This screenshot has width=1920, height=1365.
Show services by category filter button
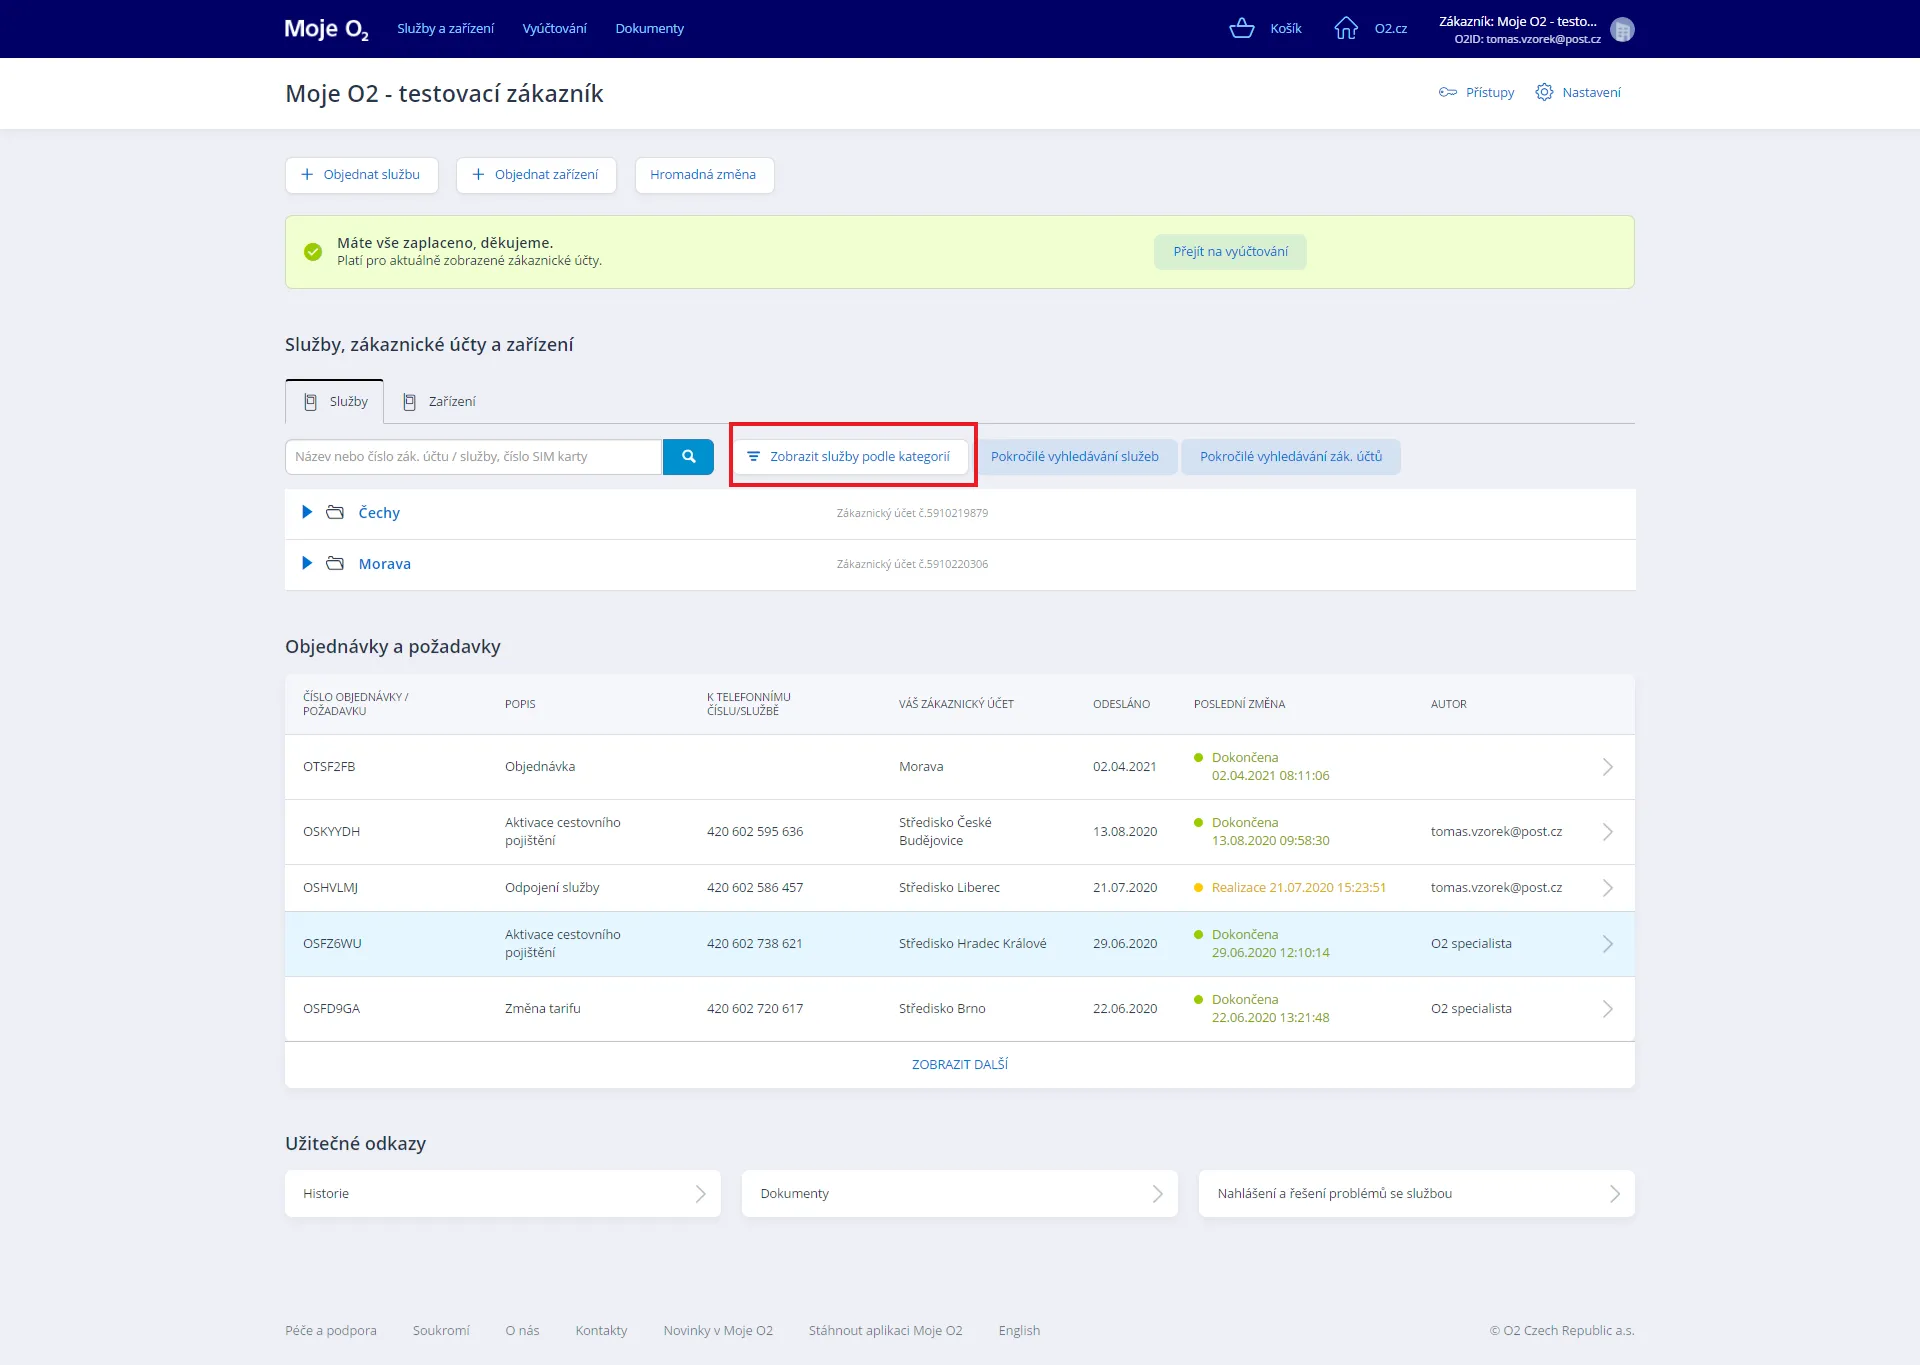(850, 456)
